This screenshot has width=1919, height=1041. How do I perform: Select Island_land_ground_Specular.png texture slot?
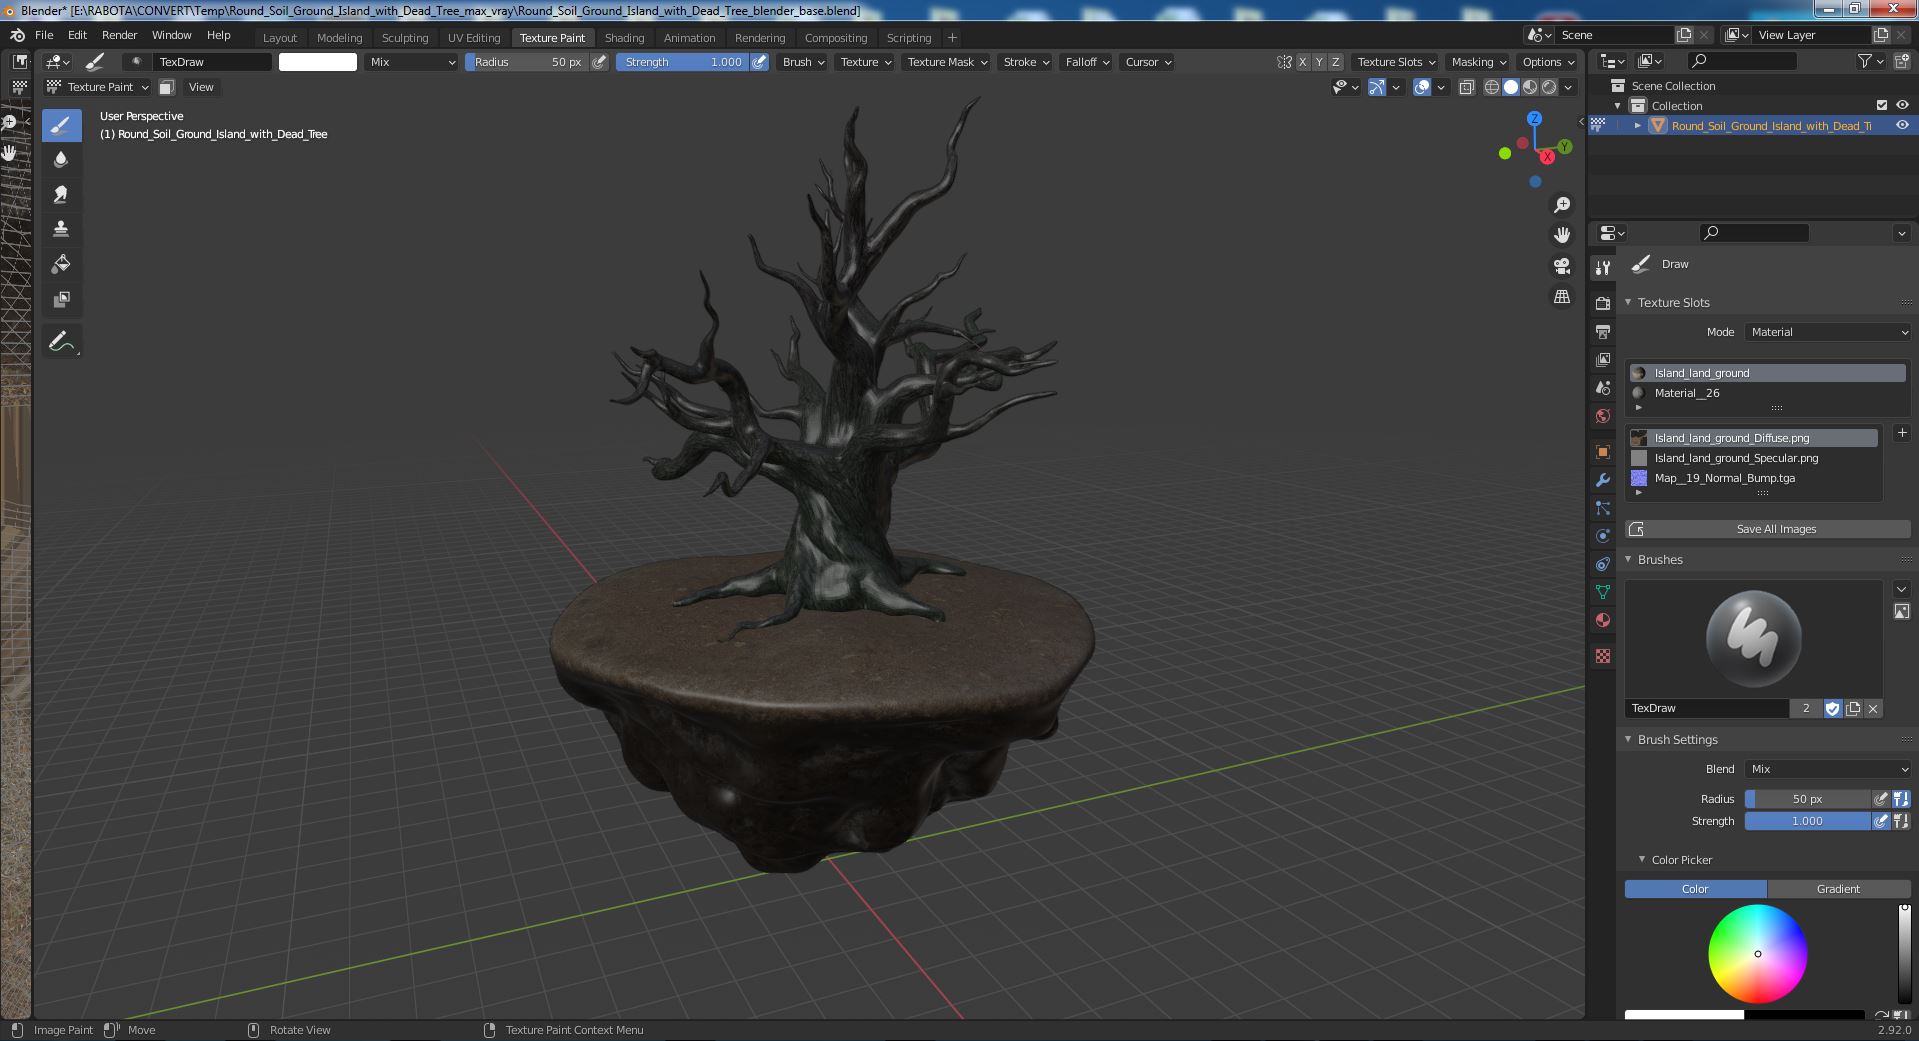(x=1753, y=458)
